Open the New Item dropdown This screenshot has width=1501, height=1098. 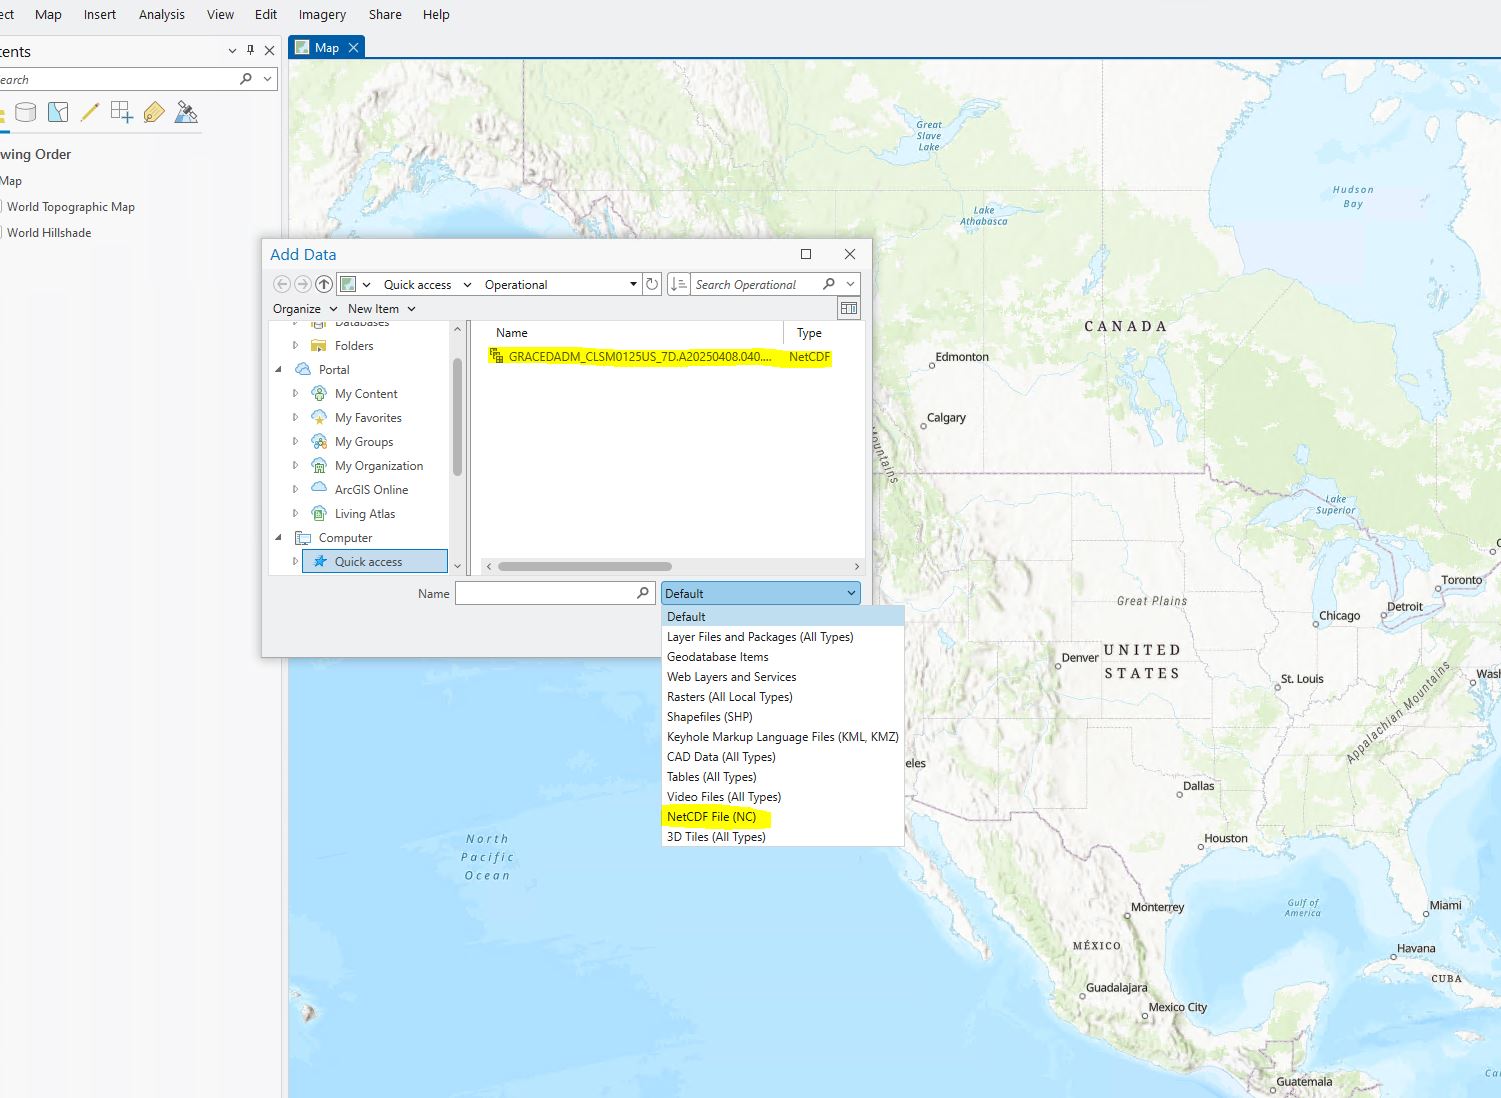point(381,309)
